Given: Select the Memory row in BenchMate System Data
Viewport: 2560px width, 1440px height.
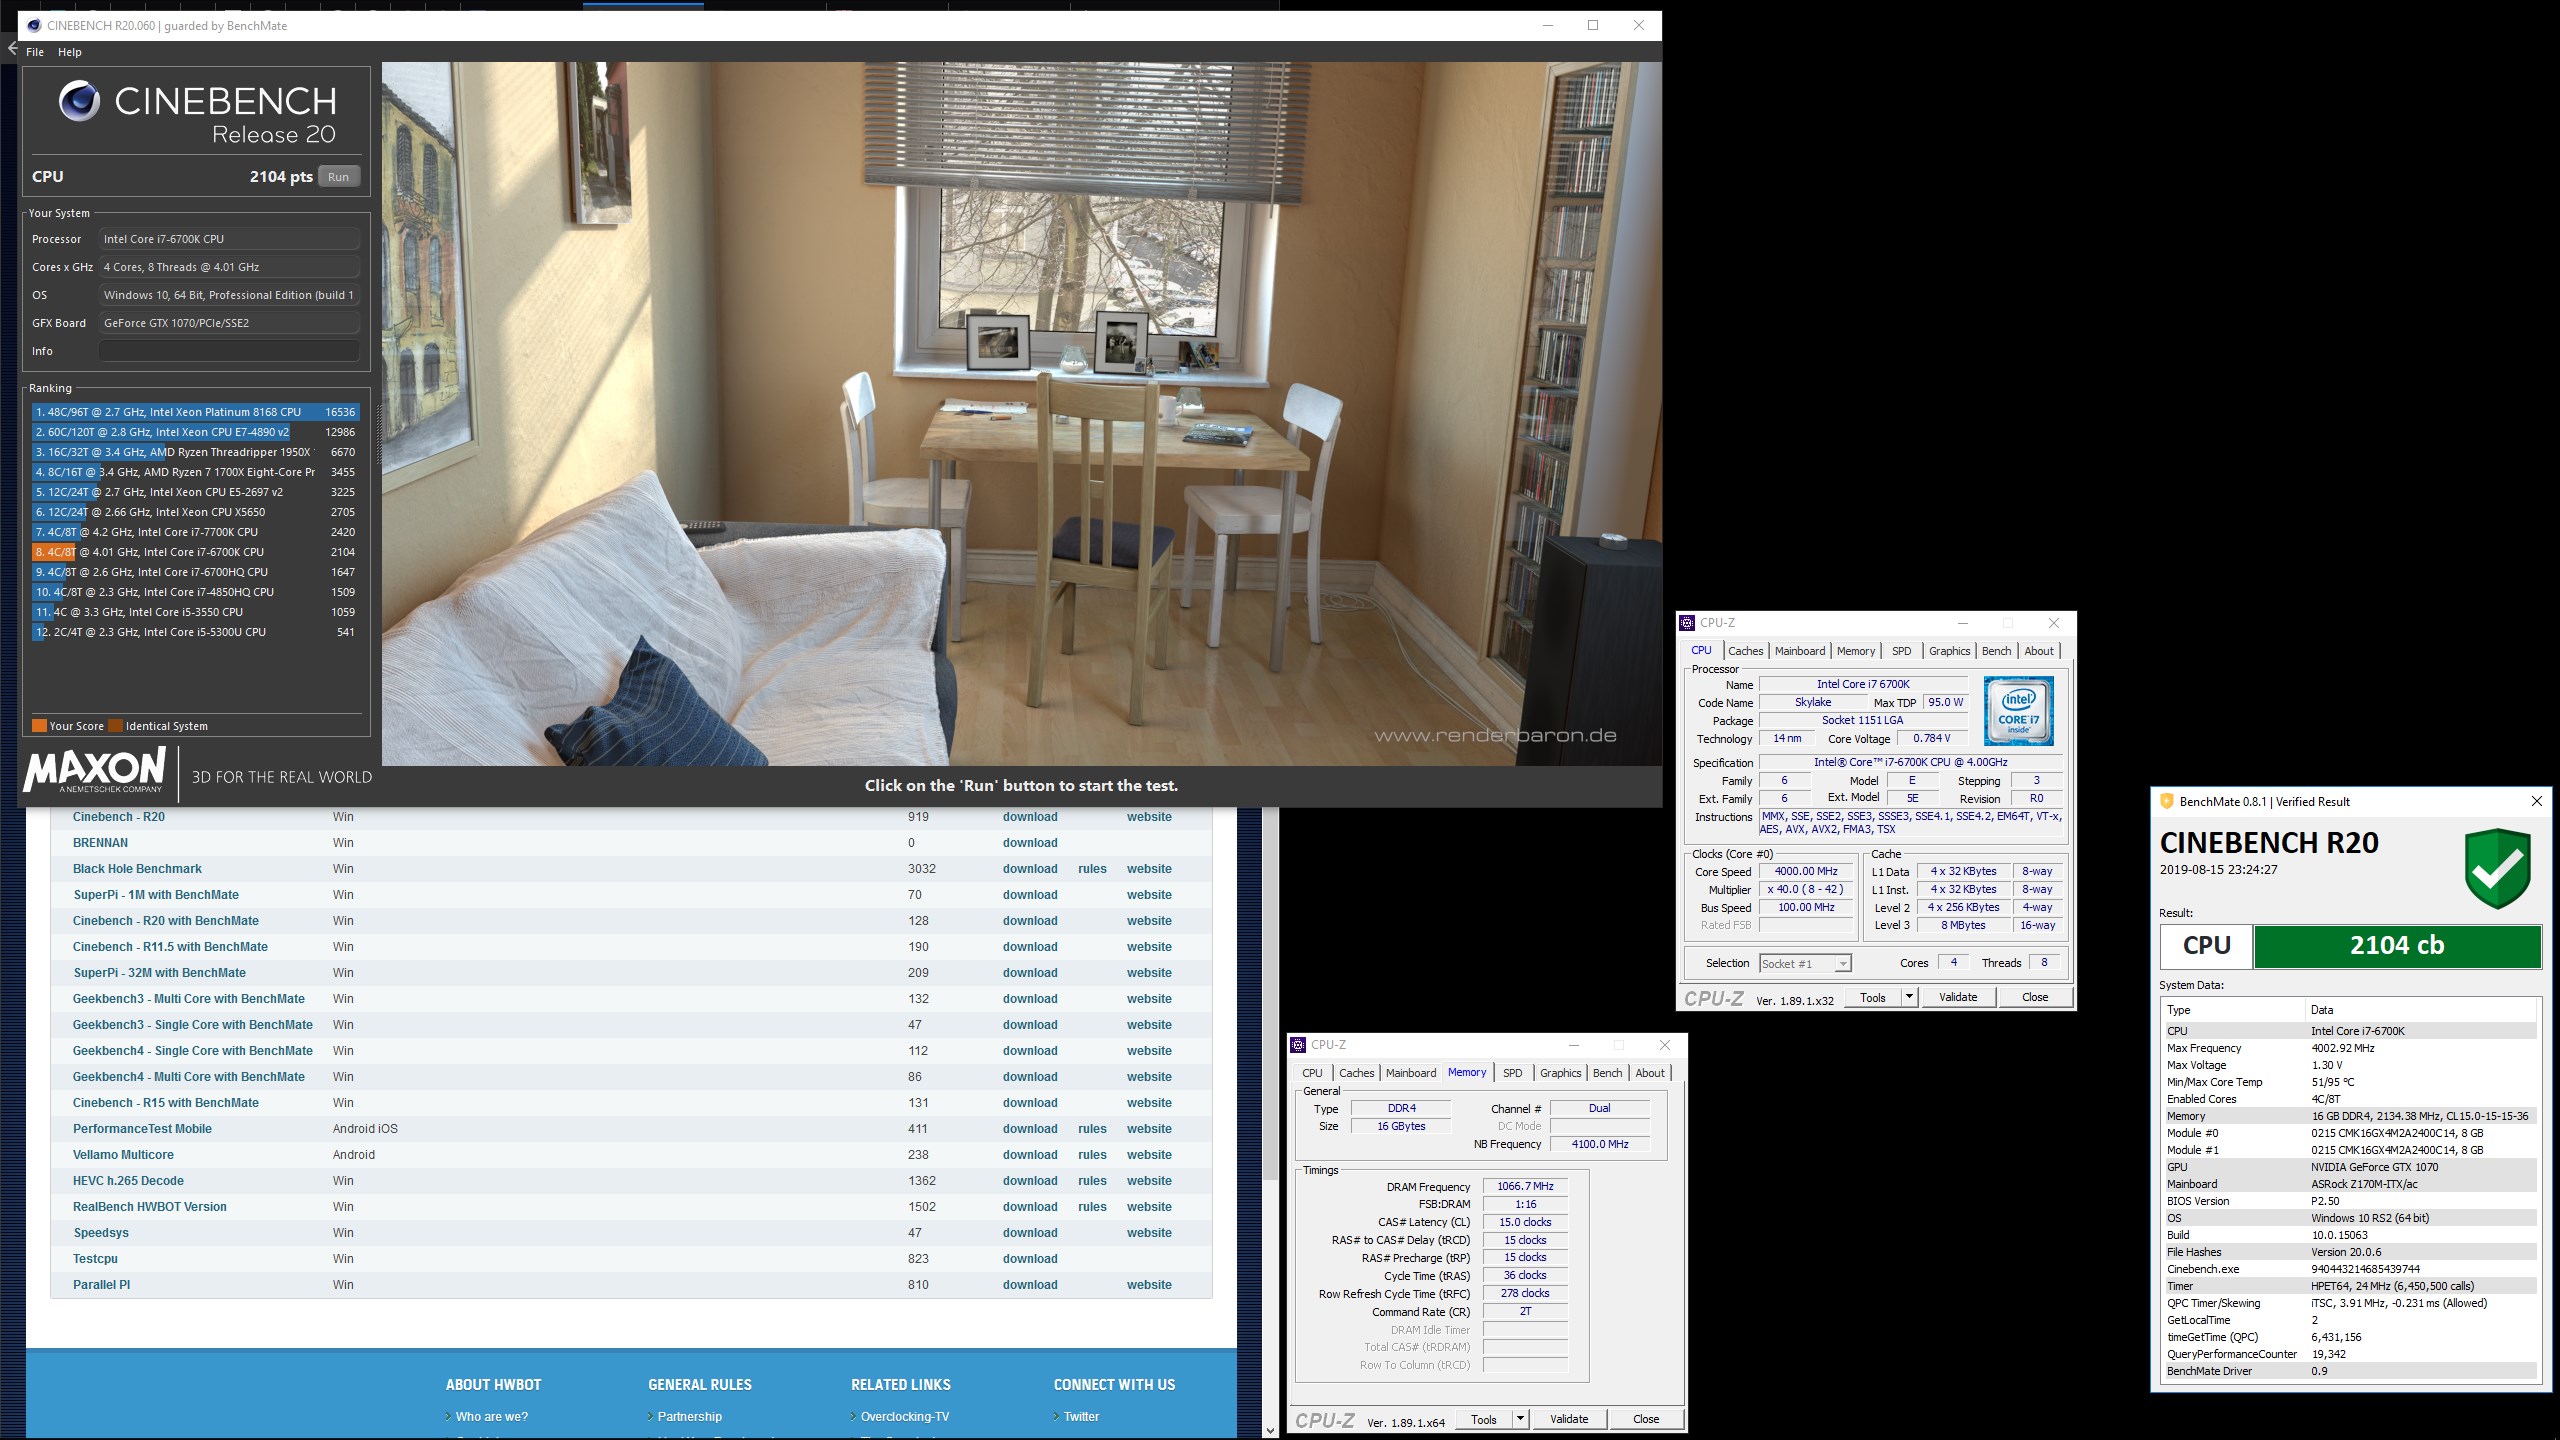Looking at the screenshot, I should point(2349,1116).
